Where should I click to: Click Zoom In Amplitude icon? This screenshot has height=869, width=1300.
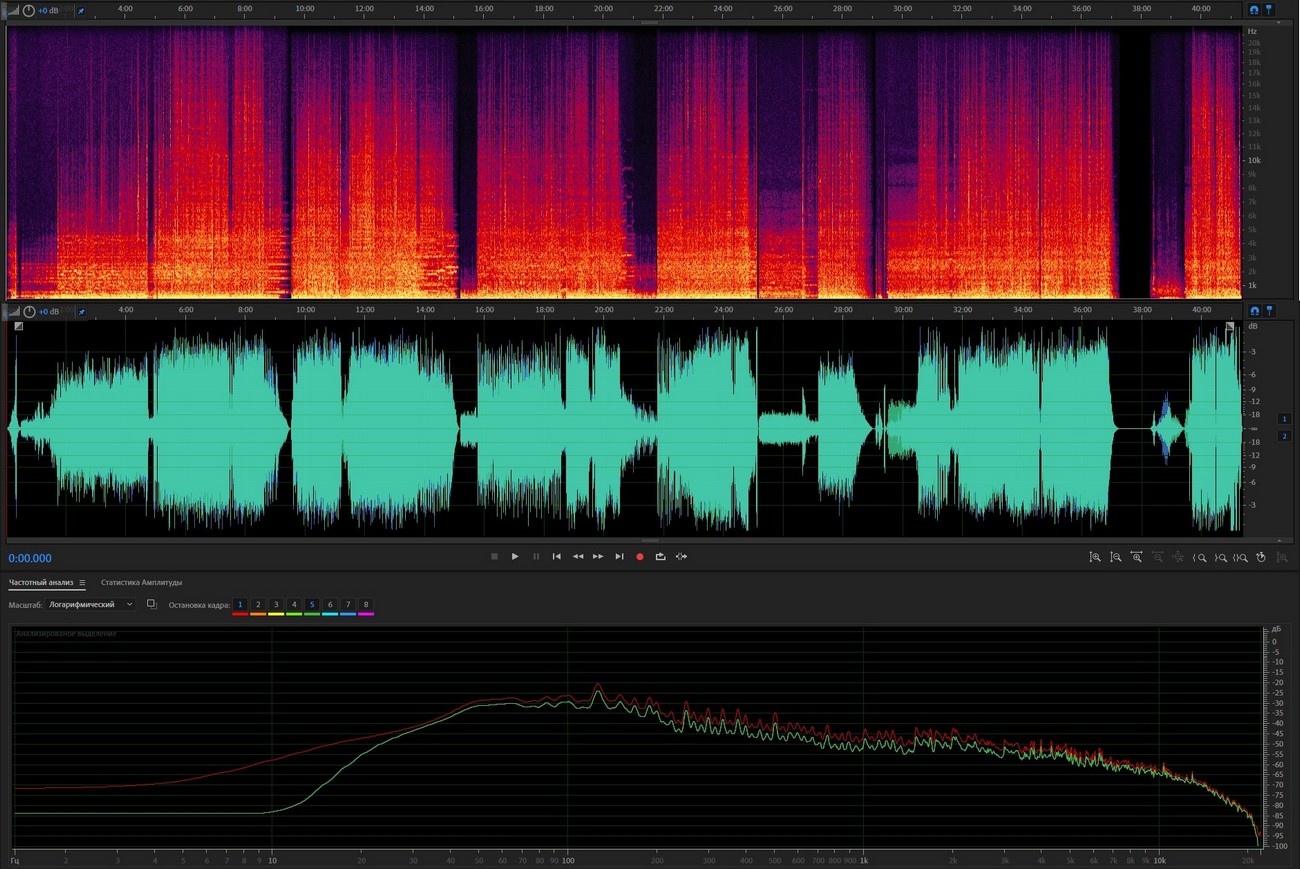coord(1095,557)
